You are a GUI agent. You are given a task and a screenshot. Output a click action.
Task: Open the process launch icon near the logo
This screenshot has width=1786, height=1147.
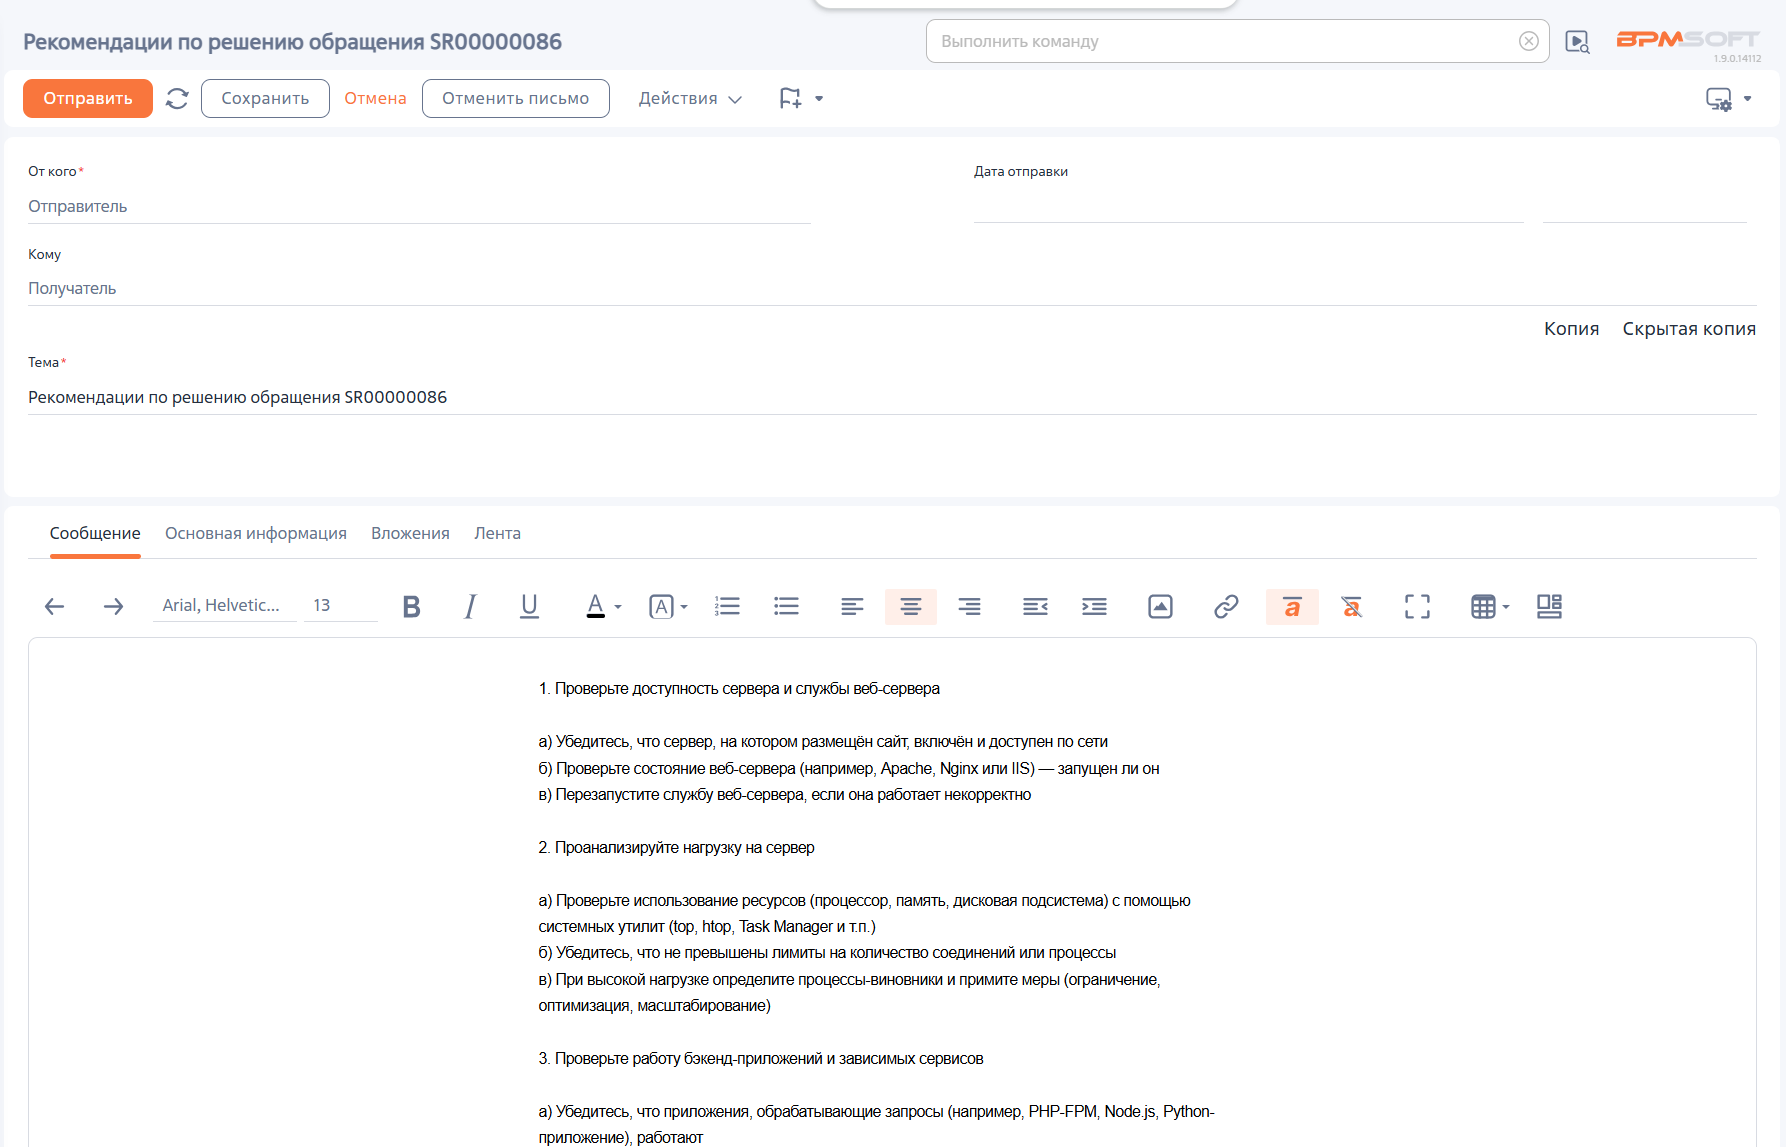(x=1578, y=41)
